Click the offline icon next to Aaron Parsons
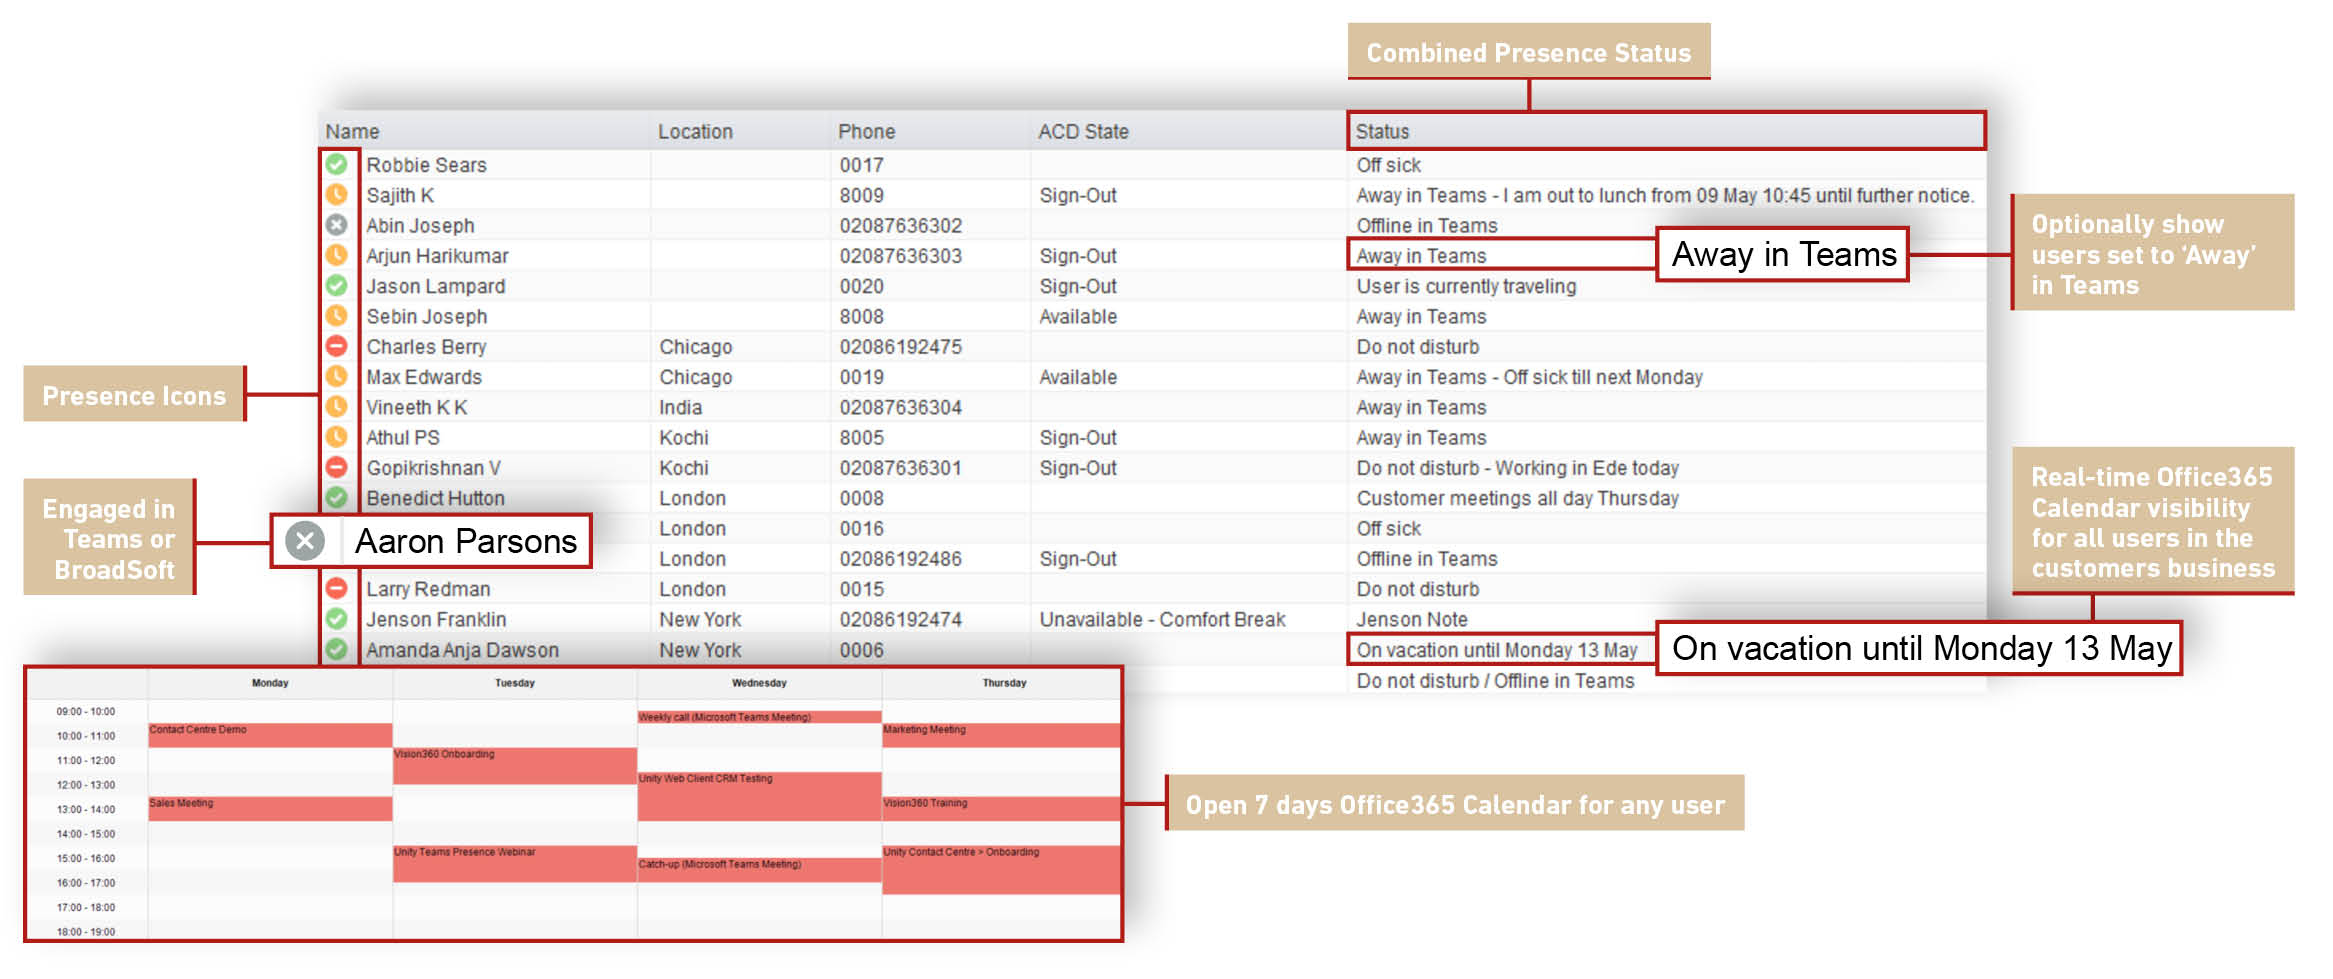Image resolution: width=2333 pixels, height=979 pixels. pyautogui.click(x=305, y=541)
